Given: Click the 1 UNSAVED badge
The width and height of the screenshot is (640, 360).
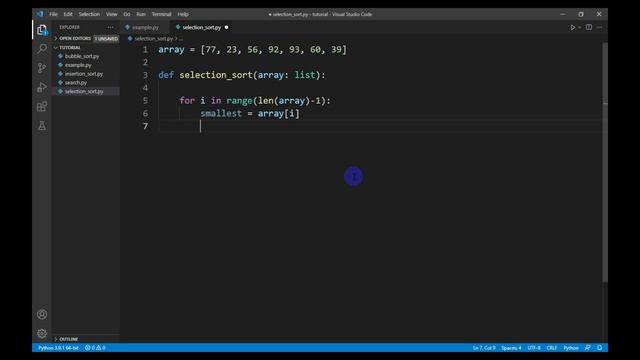Looking at the screenshot, I should point(106,38).
